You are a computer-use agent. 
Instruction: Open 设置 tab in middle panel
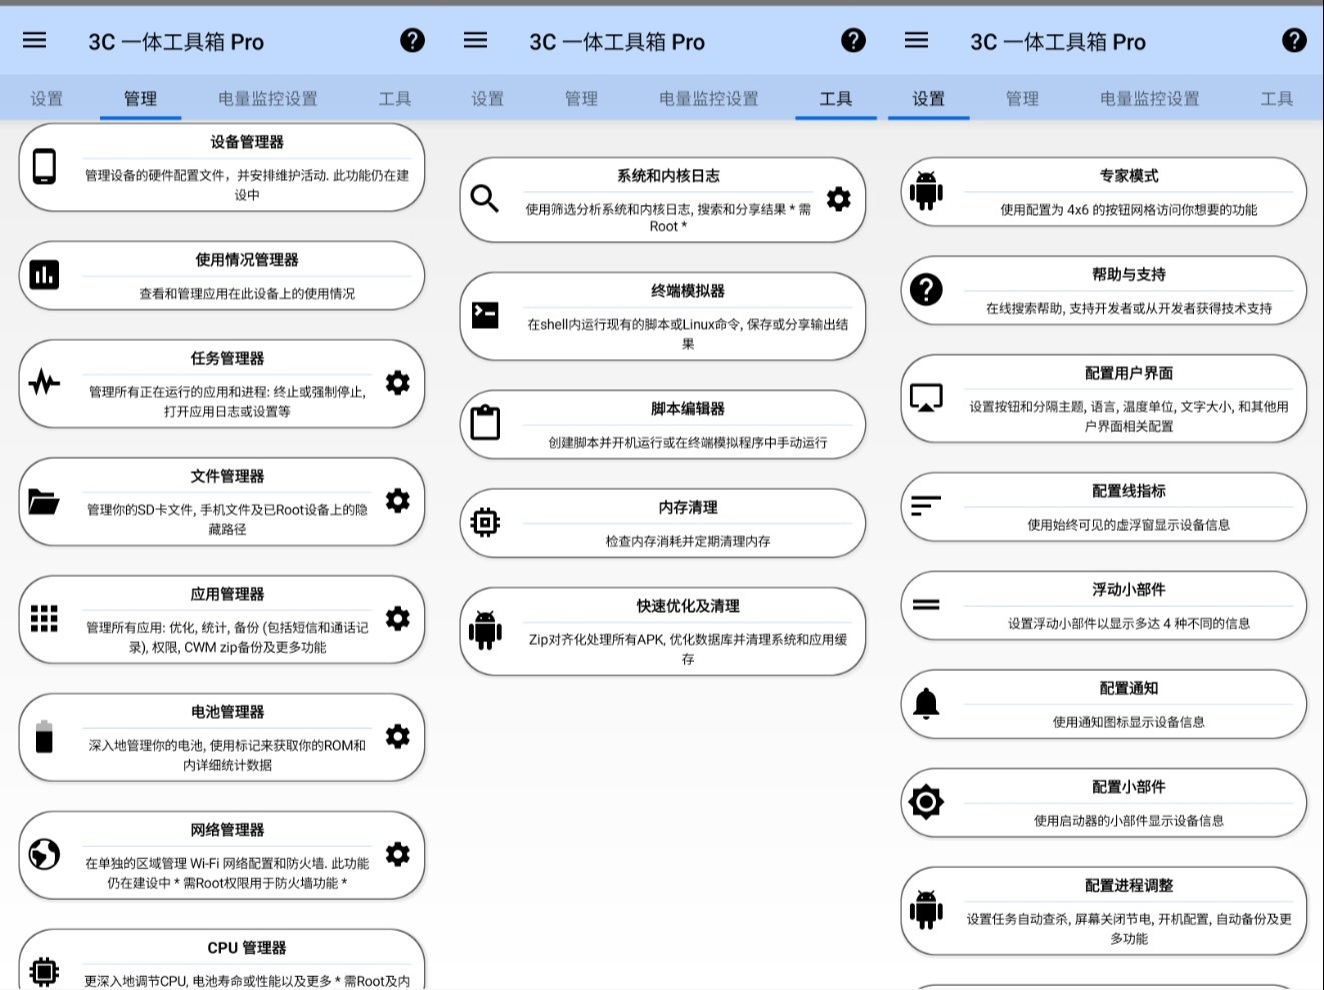487,98
